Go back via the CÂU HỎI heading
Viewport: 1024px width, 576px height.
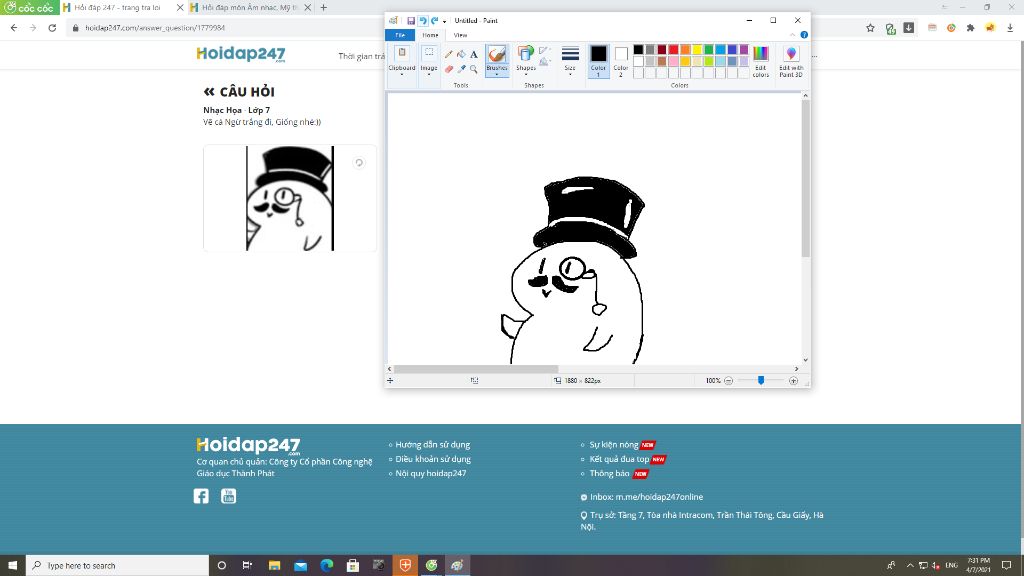point(239,91)
